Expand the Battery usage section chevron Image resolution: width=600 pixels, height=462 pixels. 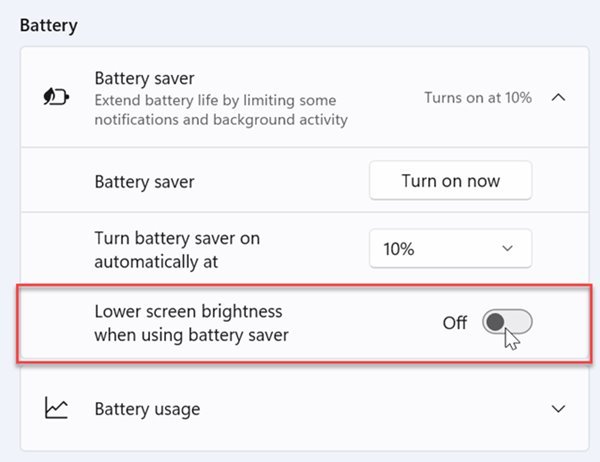click(558, 408)
